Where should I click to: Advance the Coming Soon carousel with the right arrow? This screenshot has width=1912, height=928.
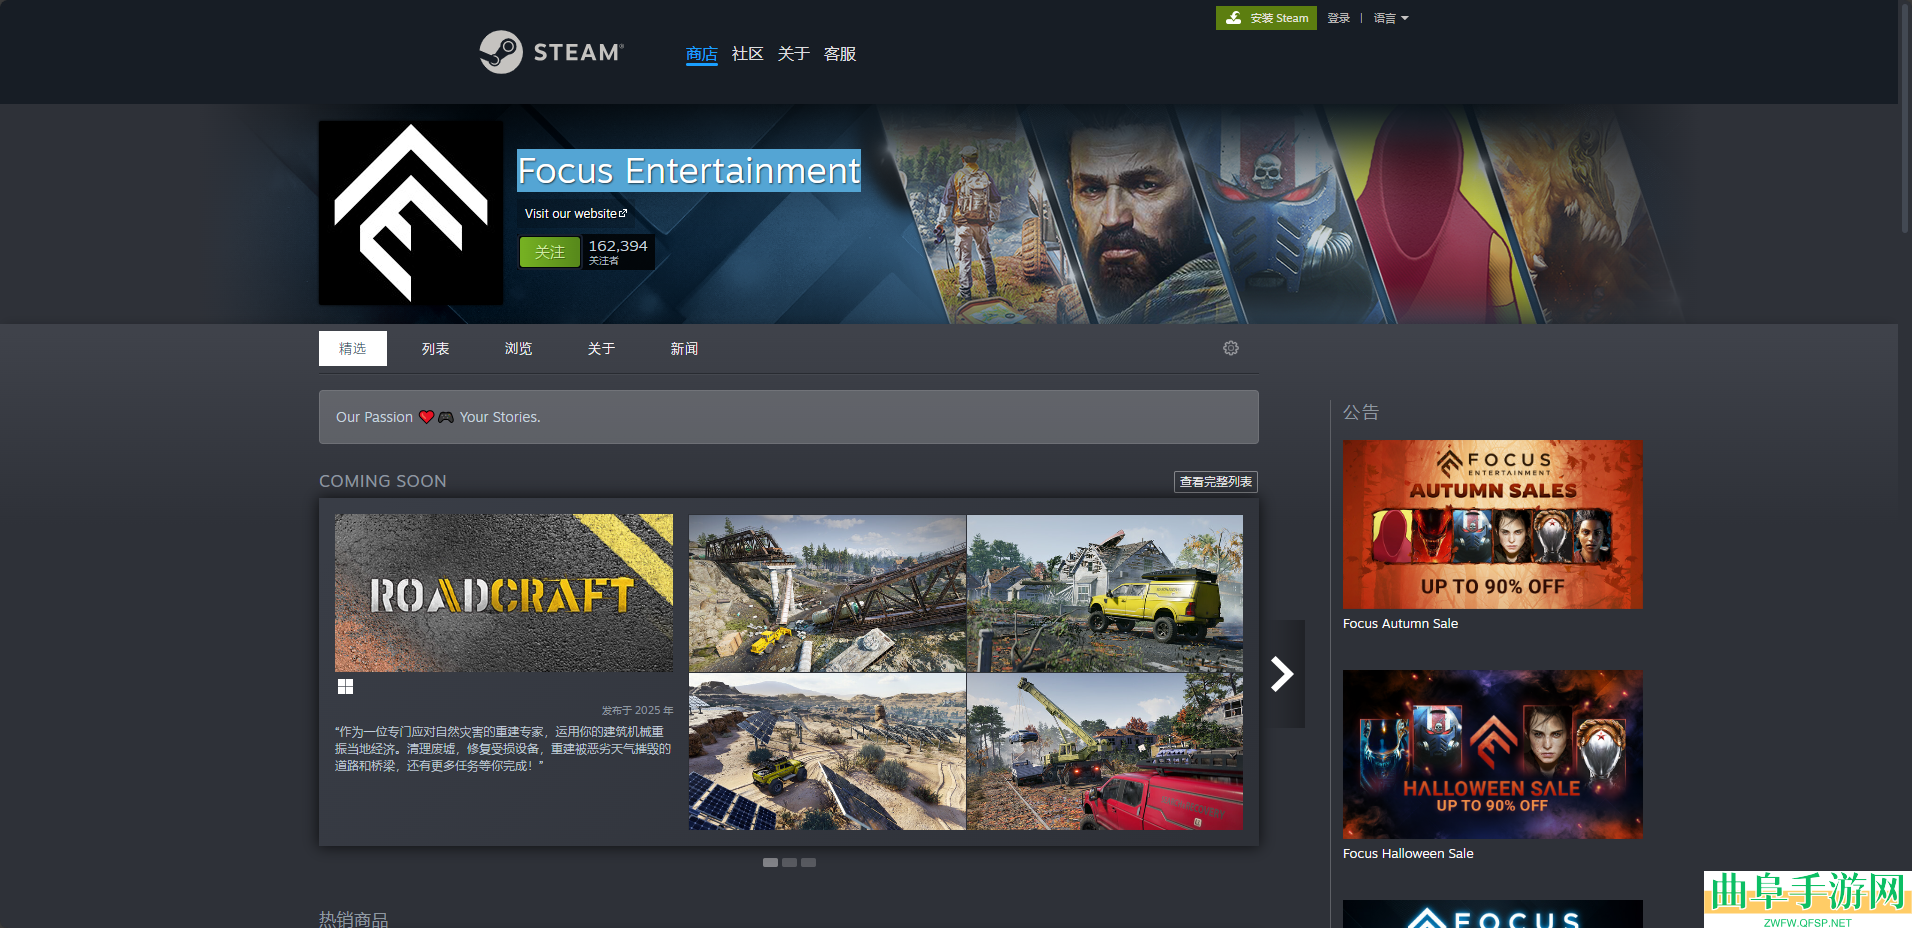[x=1282, y=673]
